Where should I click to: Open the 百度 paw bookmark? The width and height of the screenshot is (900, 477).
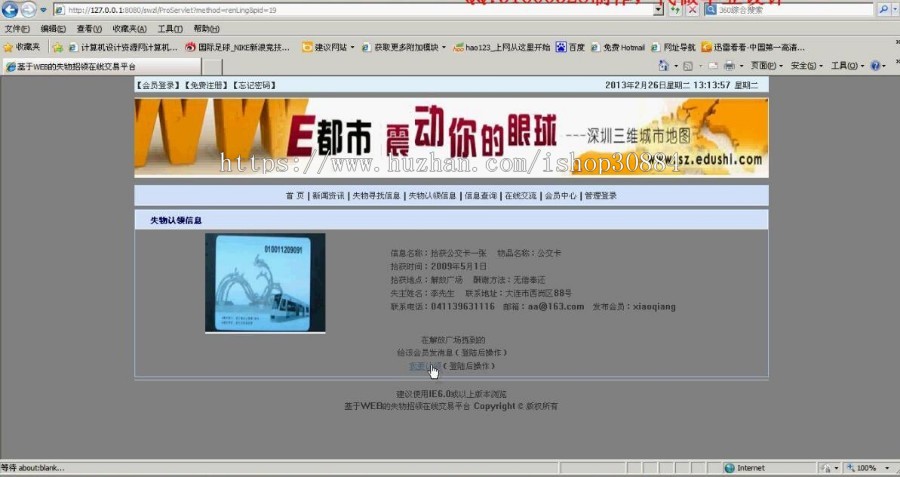point(570,47)
